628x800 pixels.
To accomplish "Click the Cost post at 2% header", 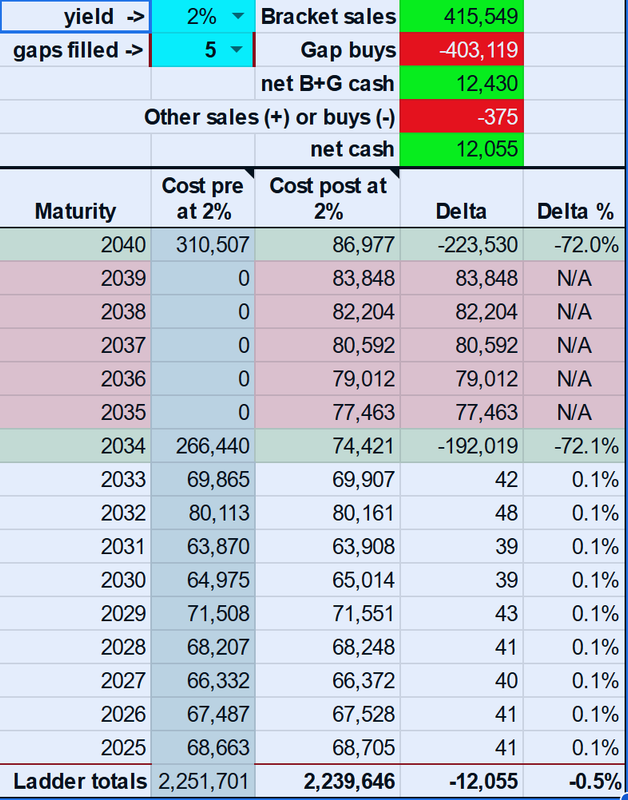I will (327, 198).
